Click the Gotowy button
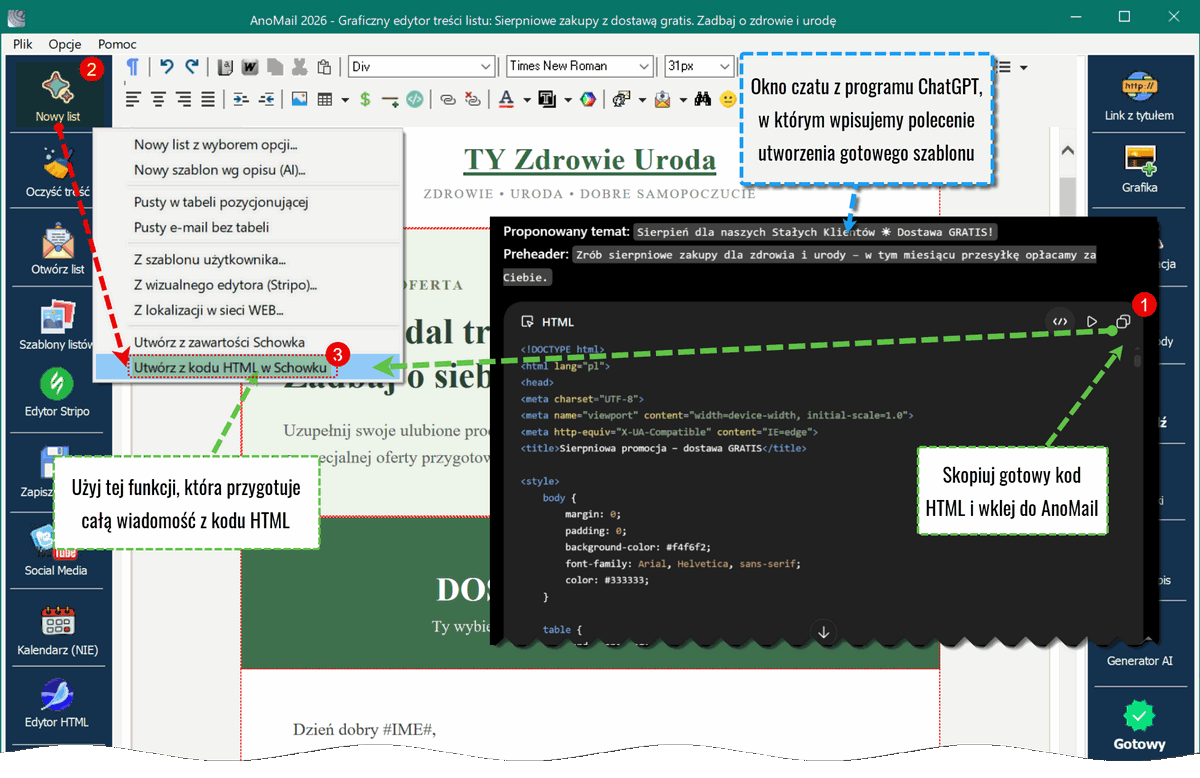Screen dimensions: 1200x778 [1139, 726]
